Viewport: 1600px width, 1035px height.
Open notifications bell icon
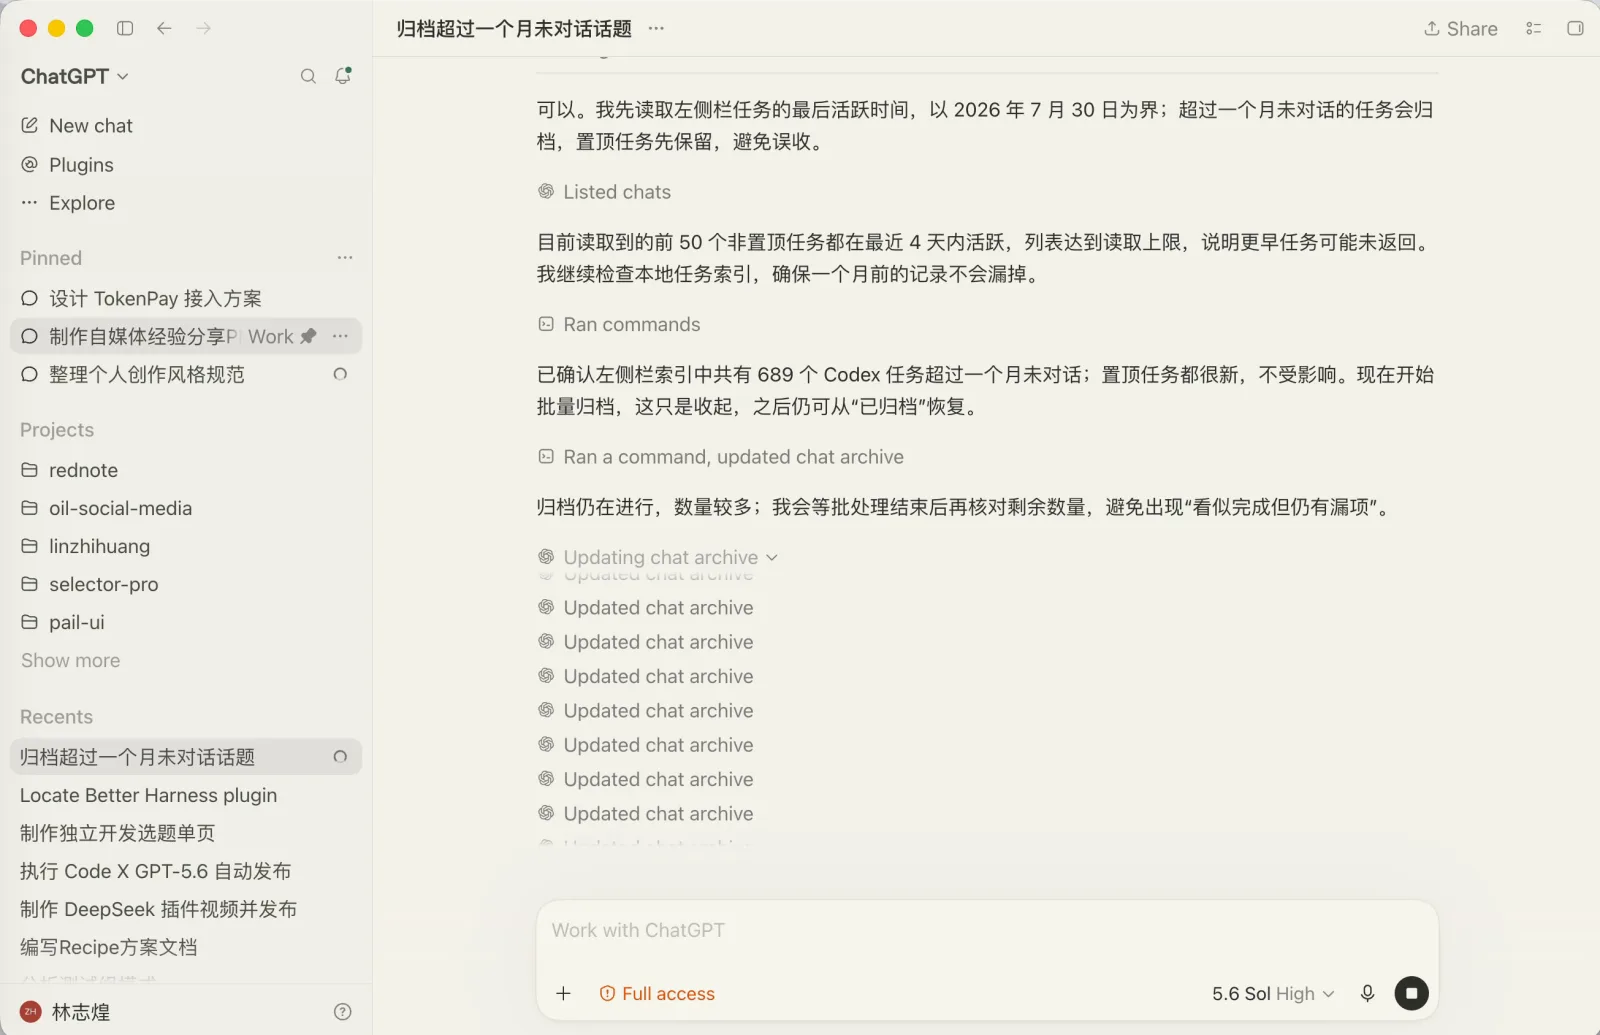pos(343,76)
